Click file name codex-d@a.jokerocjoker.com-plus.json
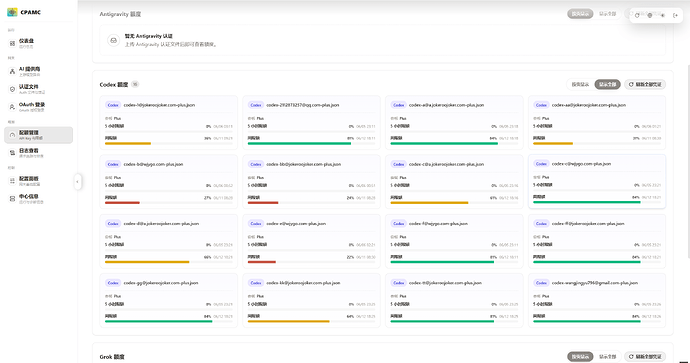This screenshot has height=363, width=690. [161, 224]
